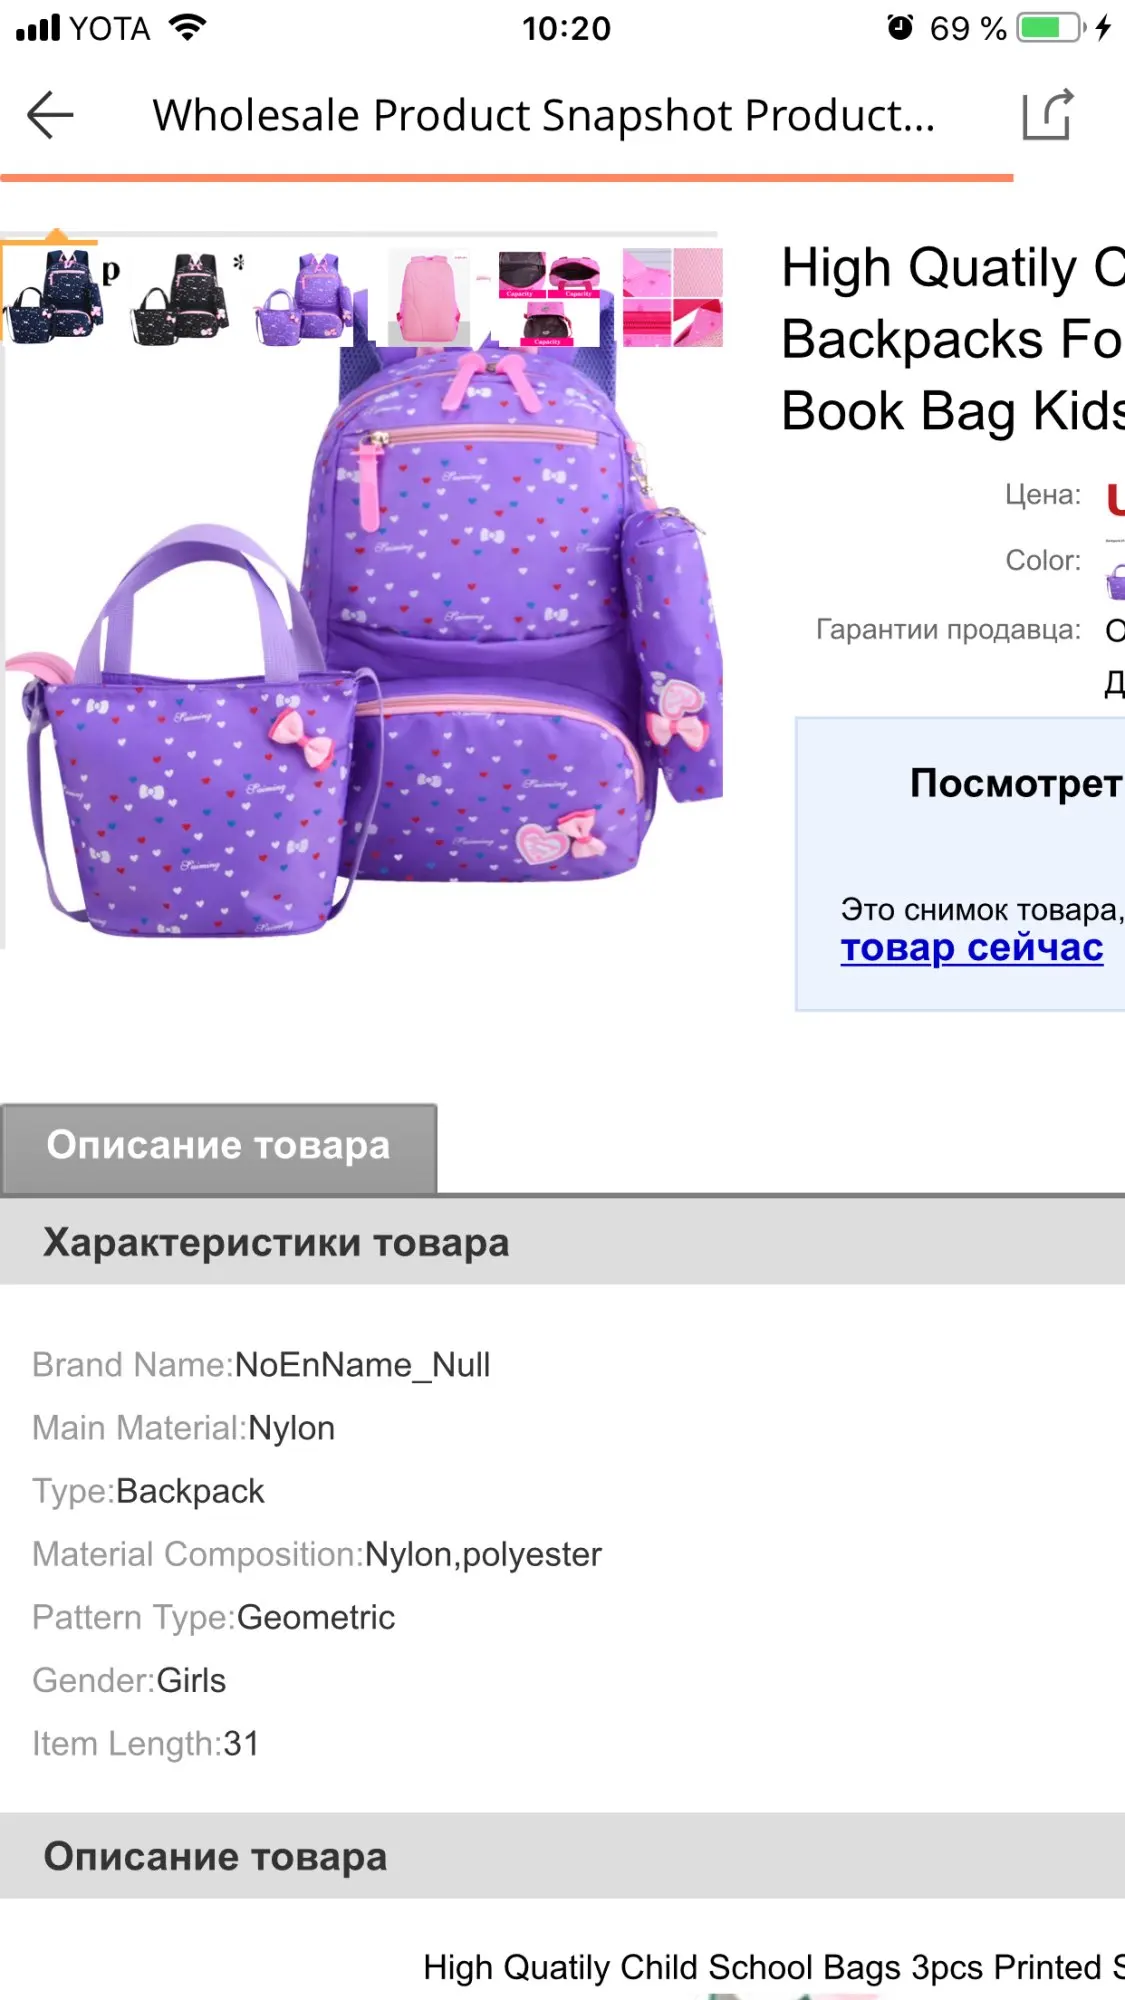Tap the 'Посмотреть' snapshot notice heading
1125x2000 pixels.
tap(1016, 783)
